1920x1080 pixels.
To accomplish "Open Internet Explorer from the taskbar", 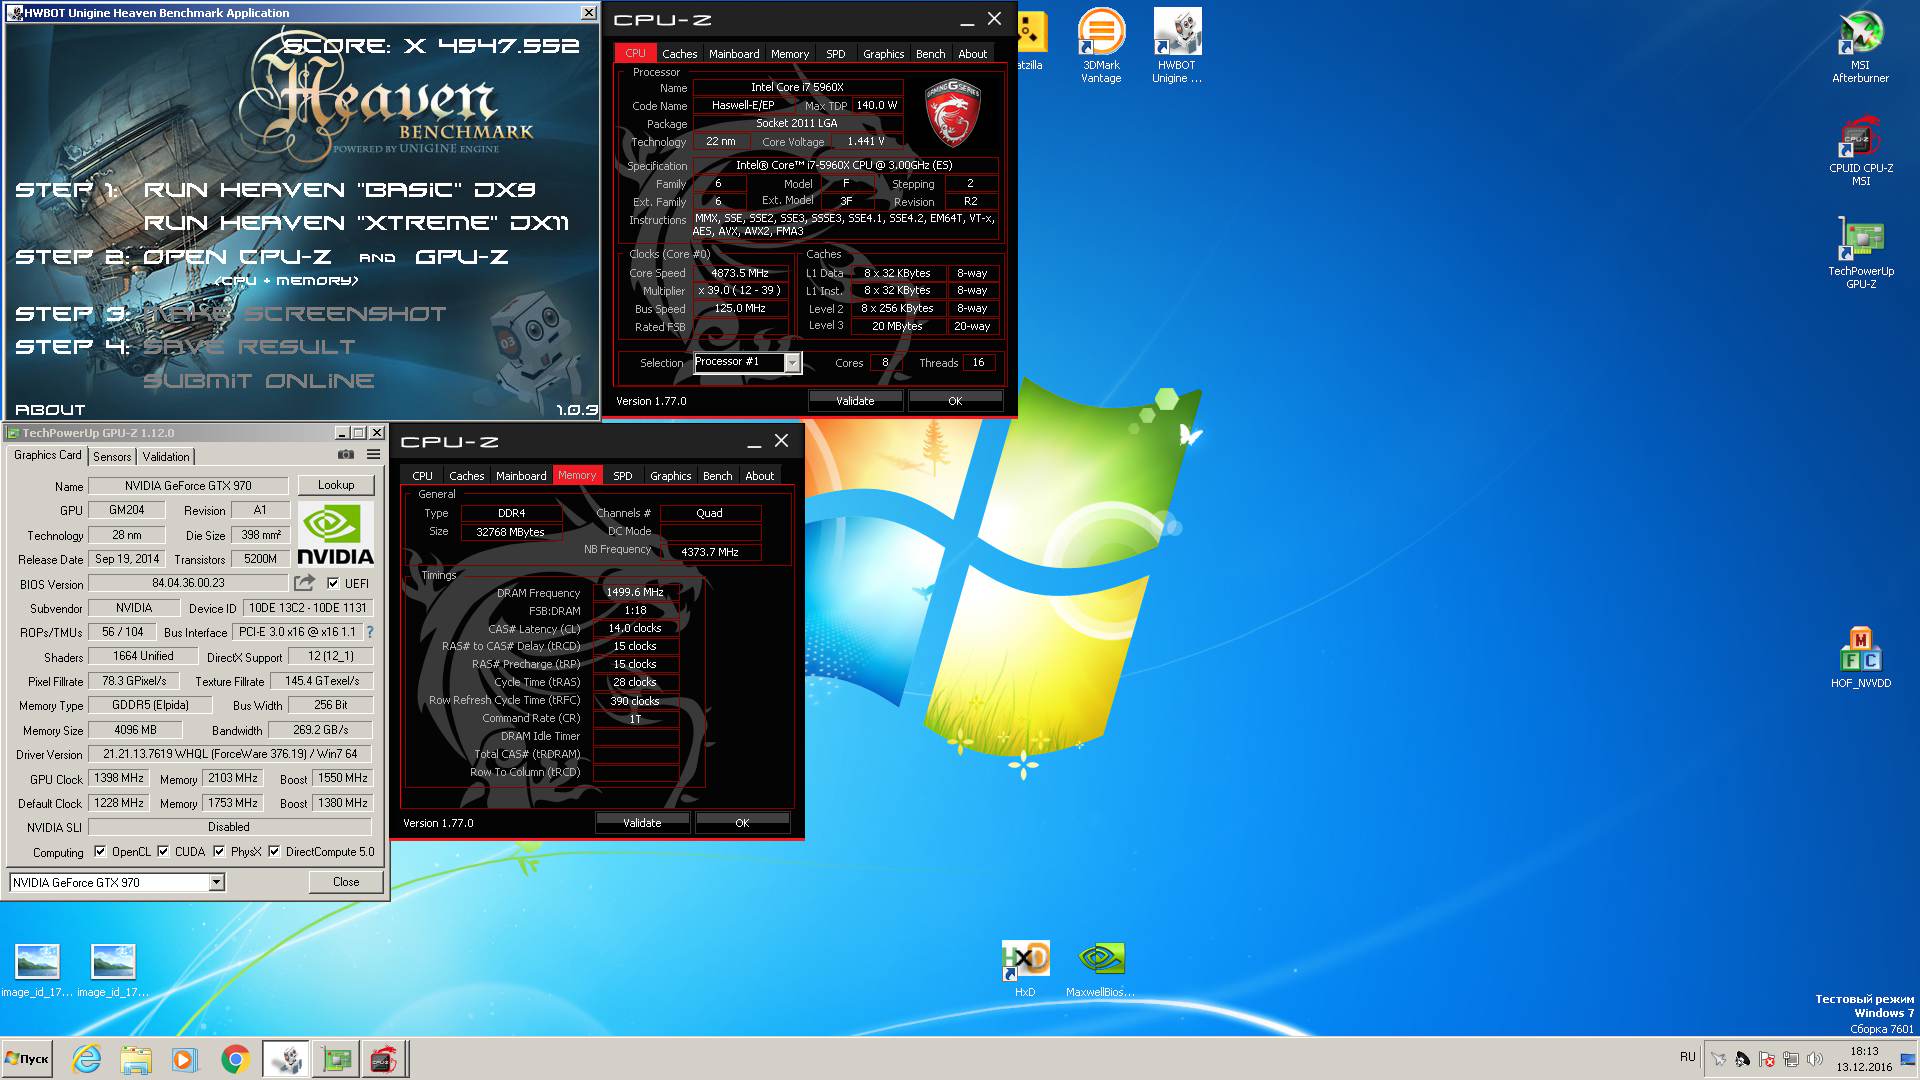I will point(87,1059).
